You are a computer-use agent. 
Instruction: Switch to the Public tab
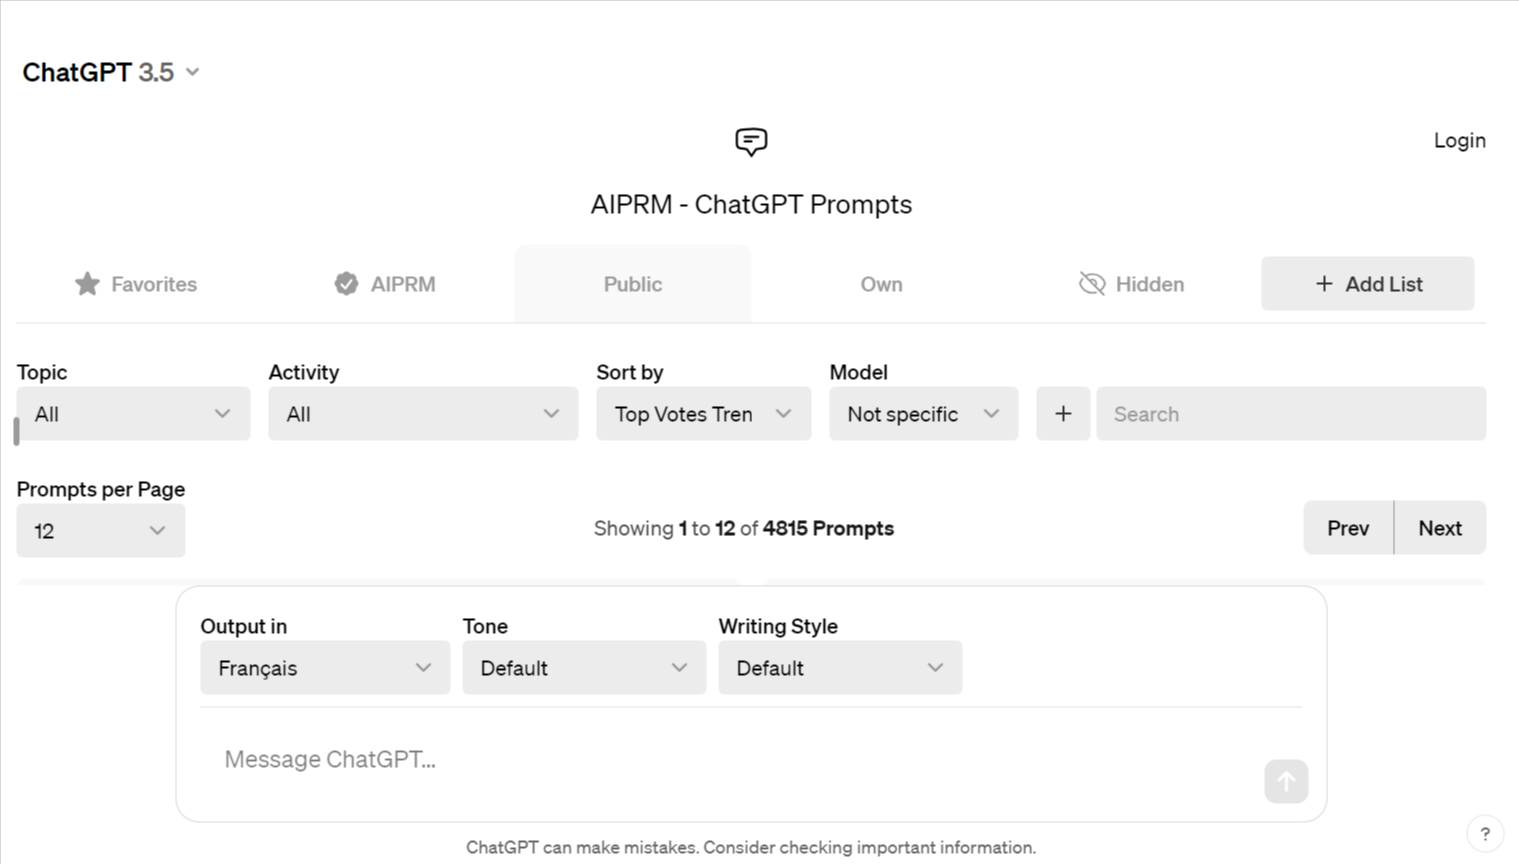click(x=632, y=284)
